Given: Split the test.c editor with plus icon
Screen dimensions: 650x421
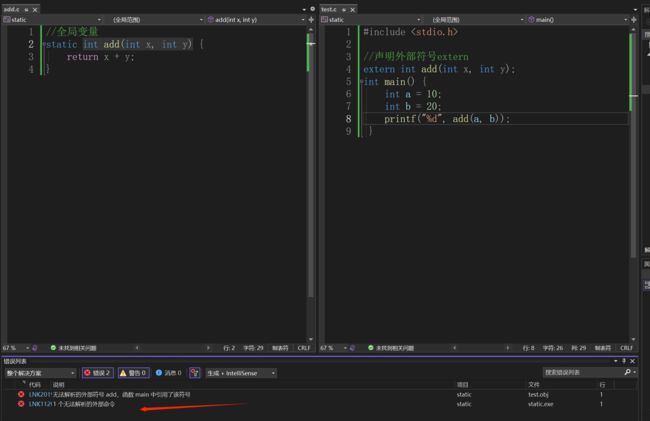Looking at the screenshot, I should (x=633, y=19).
